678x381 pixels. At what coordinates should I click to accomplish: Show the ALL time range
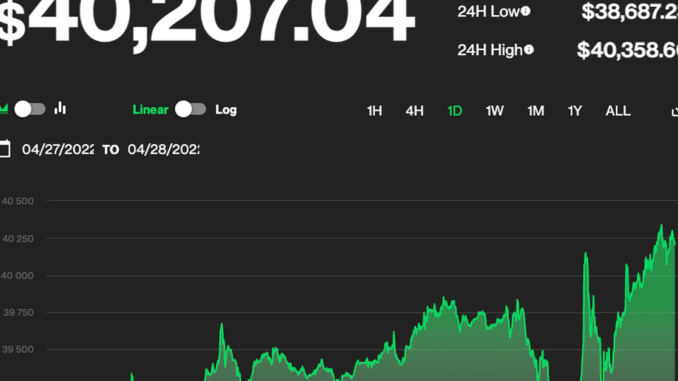pos(618,111)
